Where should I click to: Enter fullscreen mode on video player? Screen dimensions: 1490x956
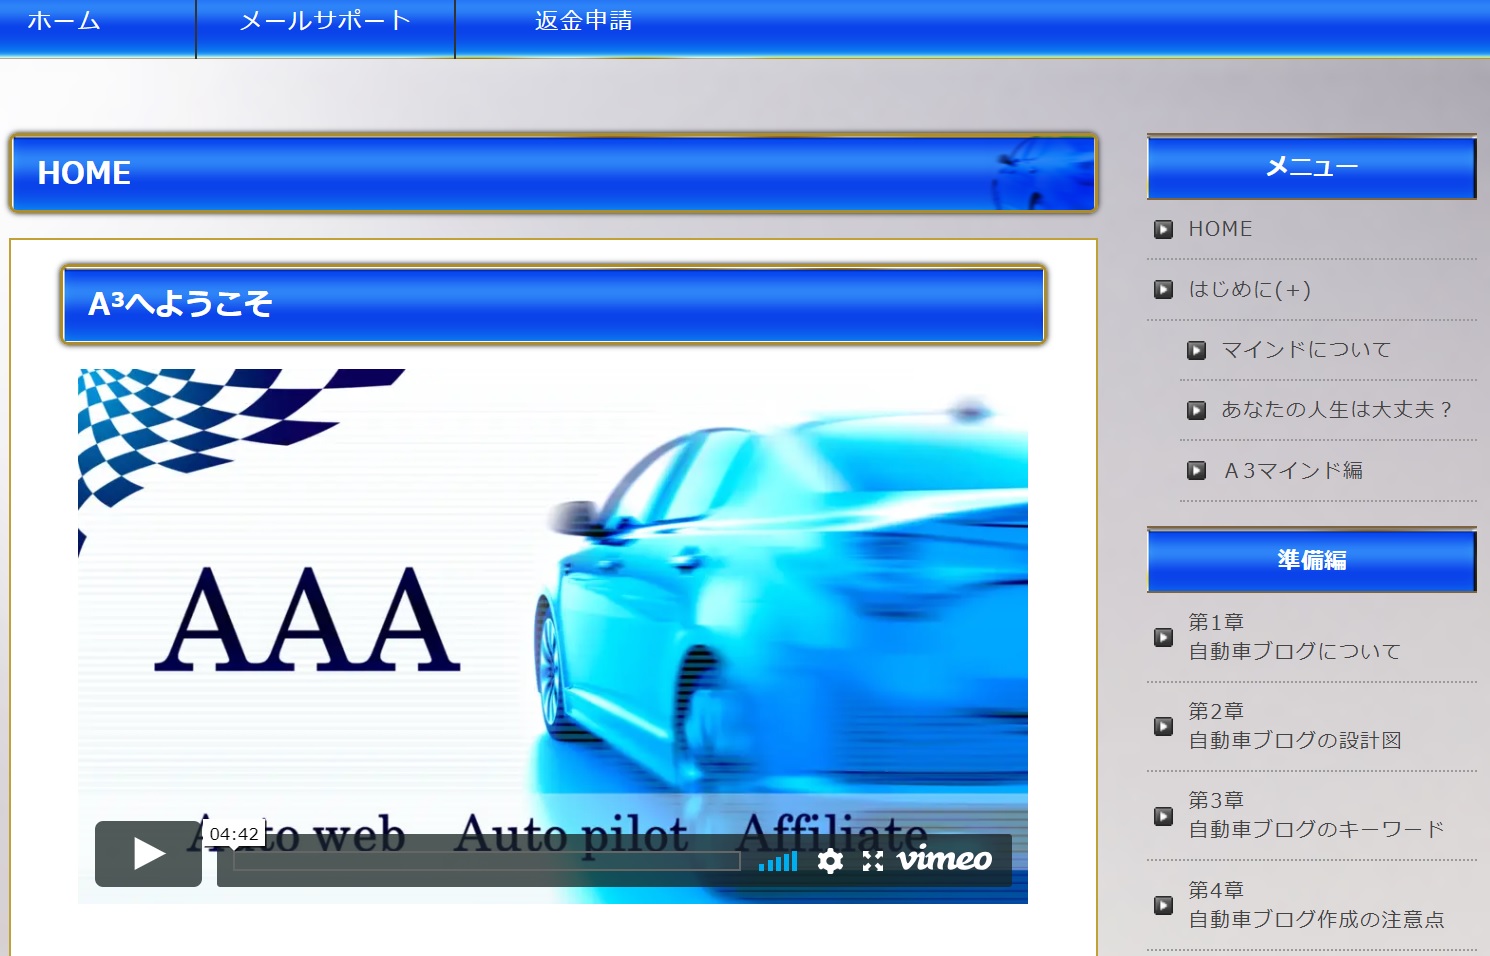tap(873, 861)
